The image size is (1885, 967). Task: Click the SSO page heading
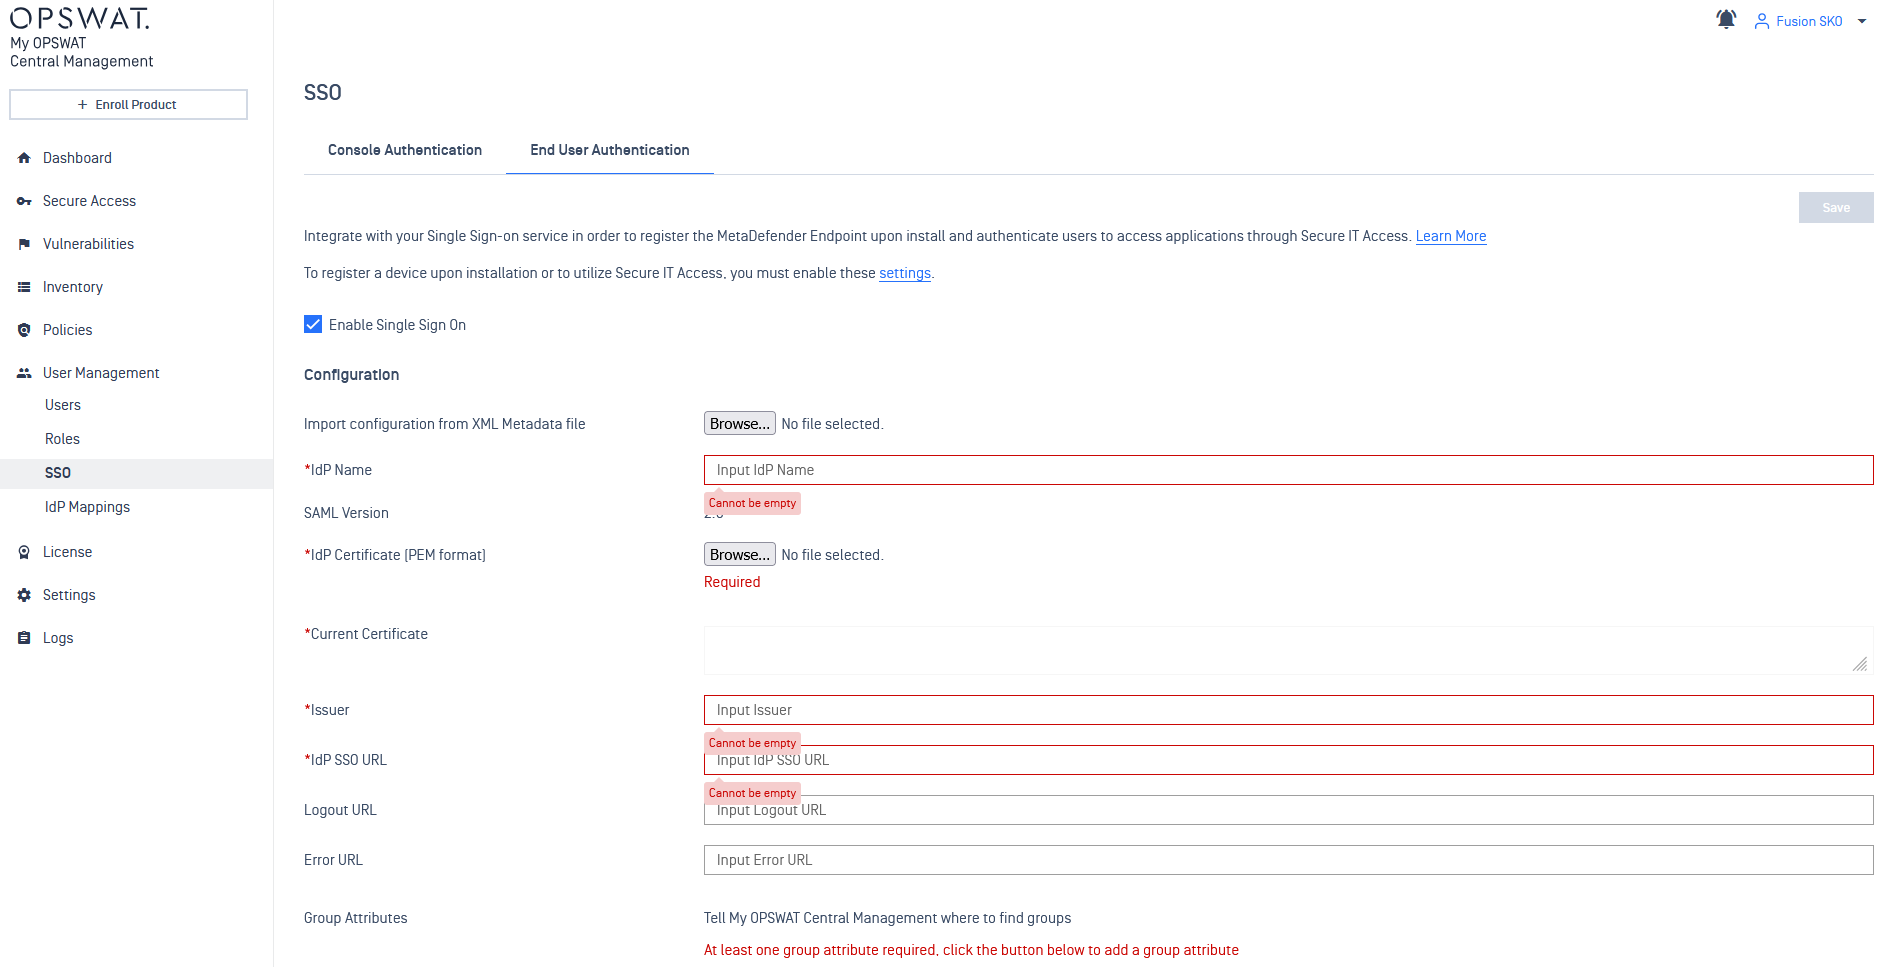pyautogui.click(x=323, y=93)
